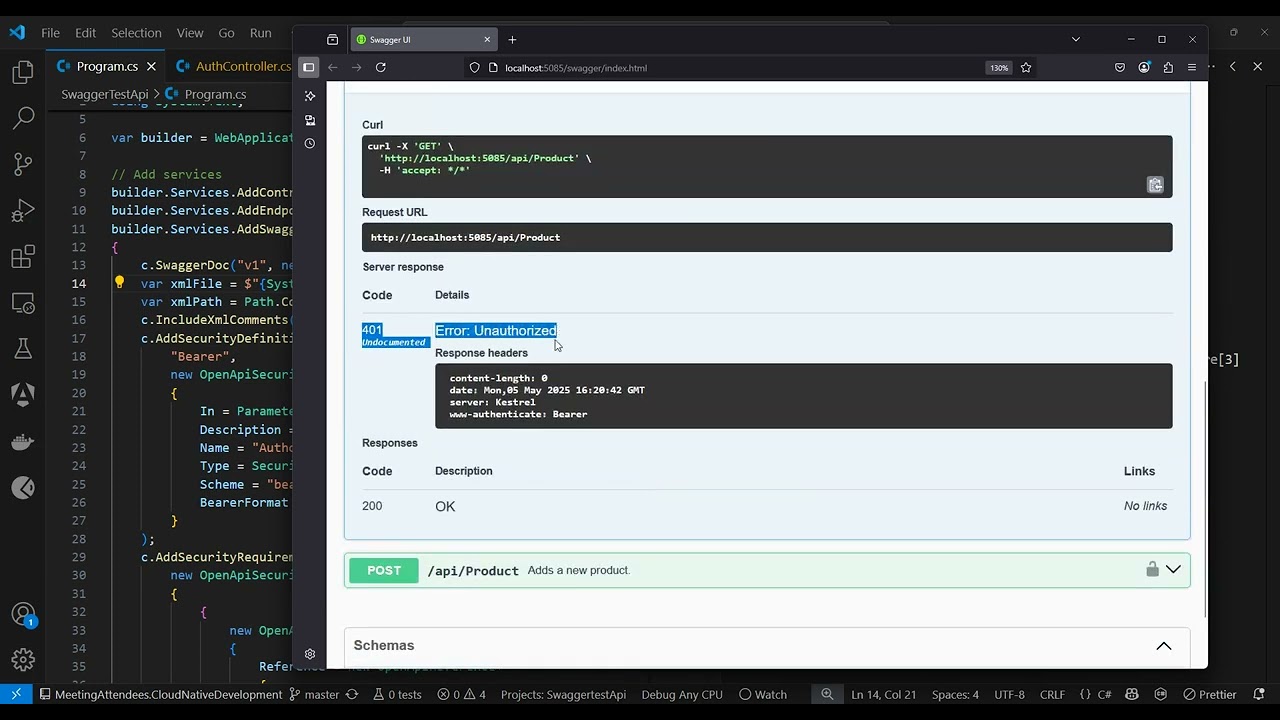The height and width of the screenshot is (720, 1280).
Task: Bookmark this page with the star icon
Action: [x=1026, y=67]
